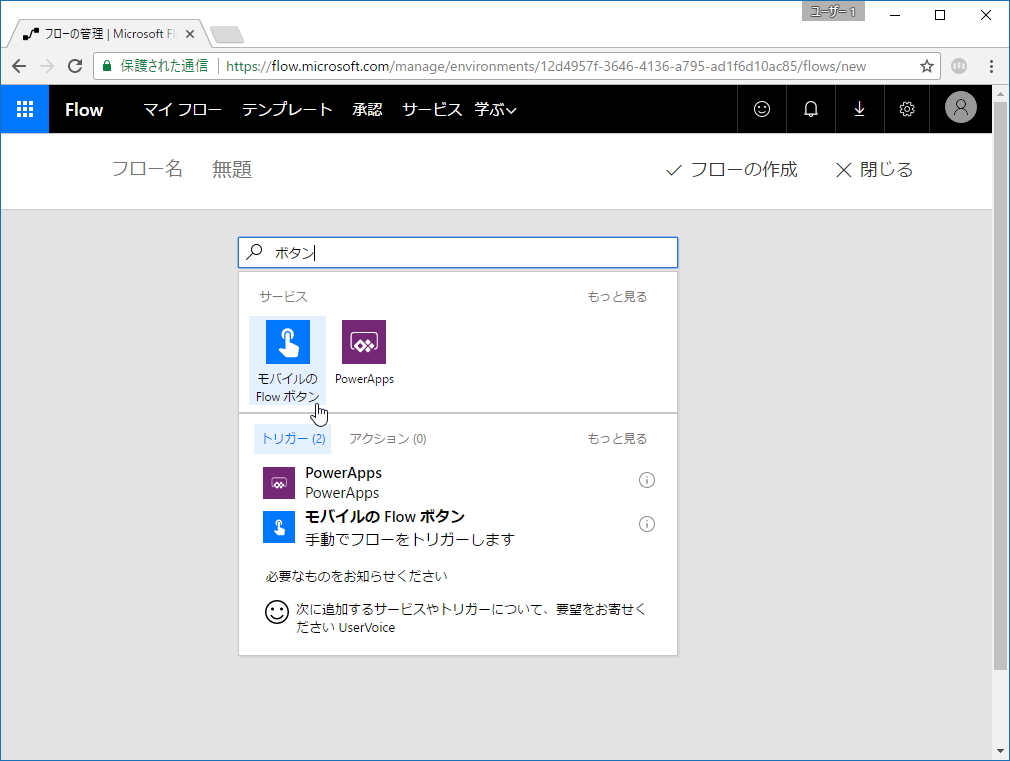Click the 必要なものをお知らせください text
This screenshot has height=761, width=1010.
click(x=356, y=576)
